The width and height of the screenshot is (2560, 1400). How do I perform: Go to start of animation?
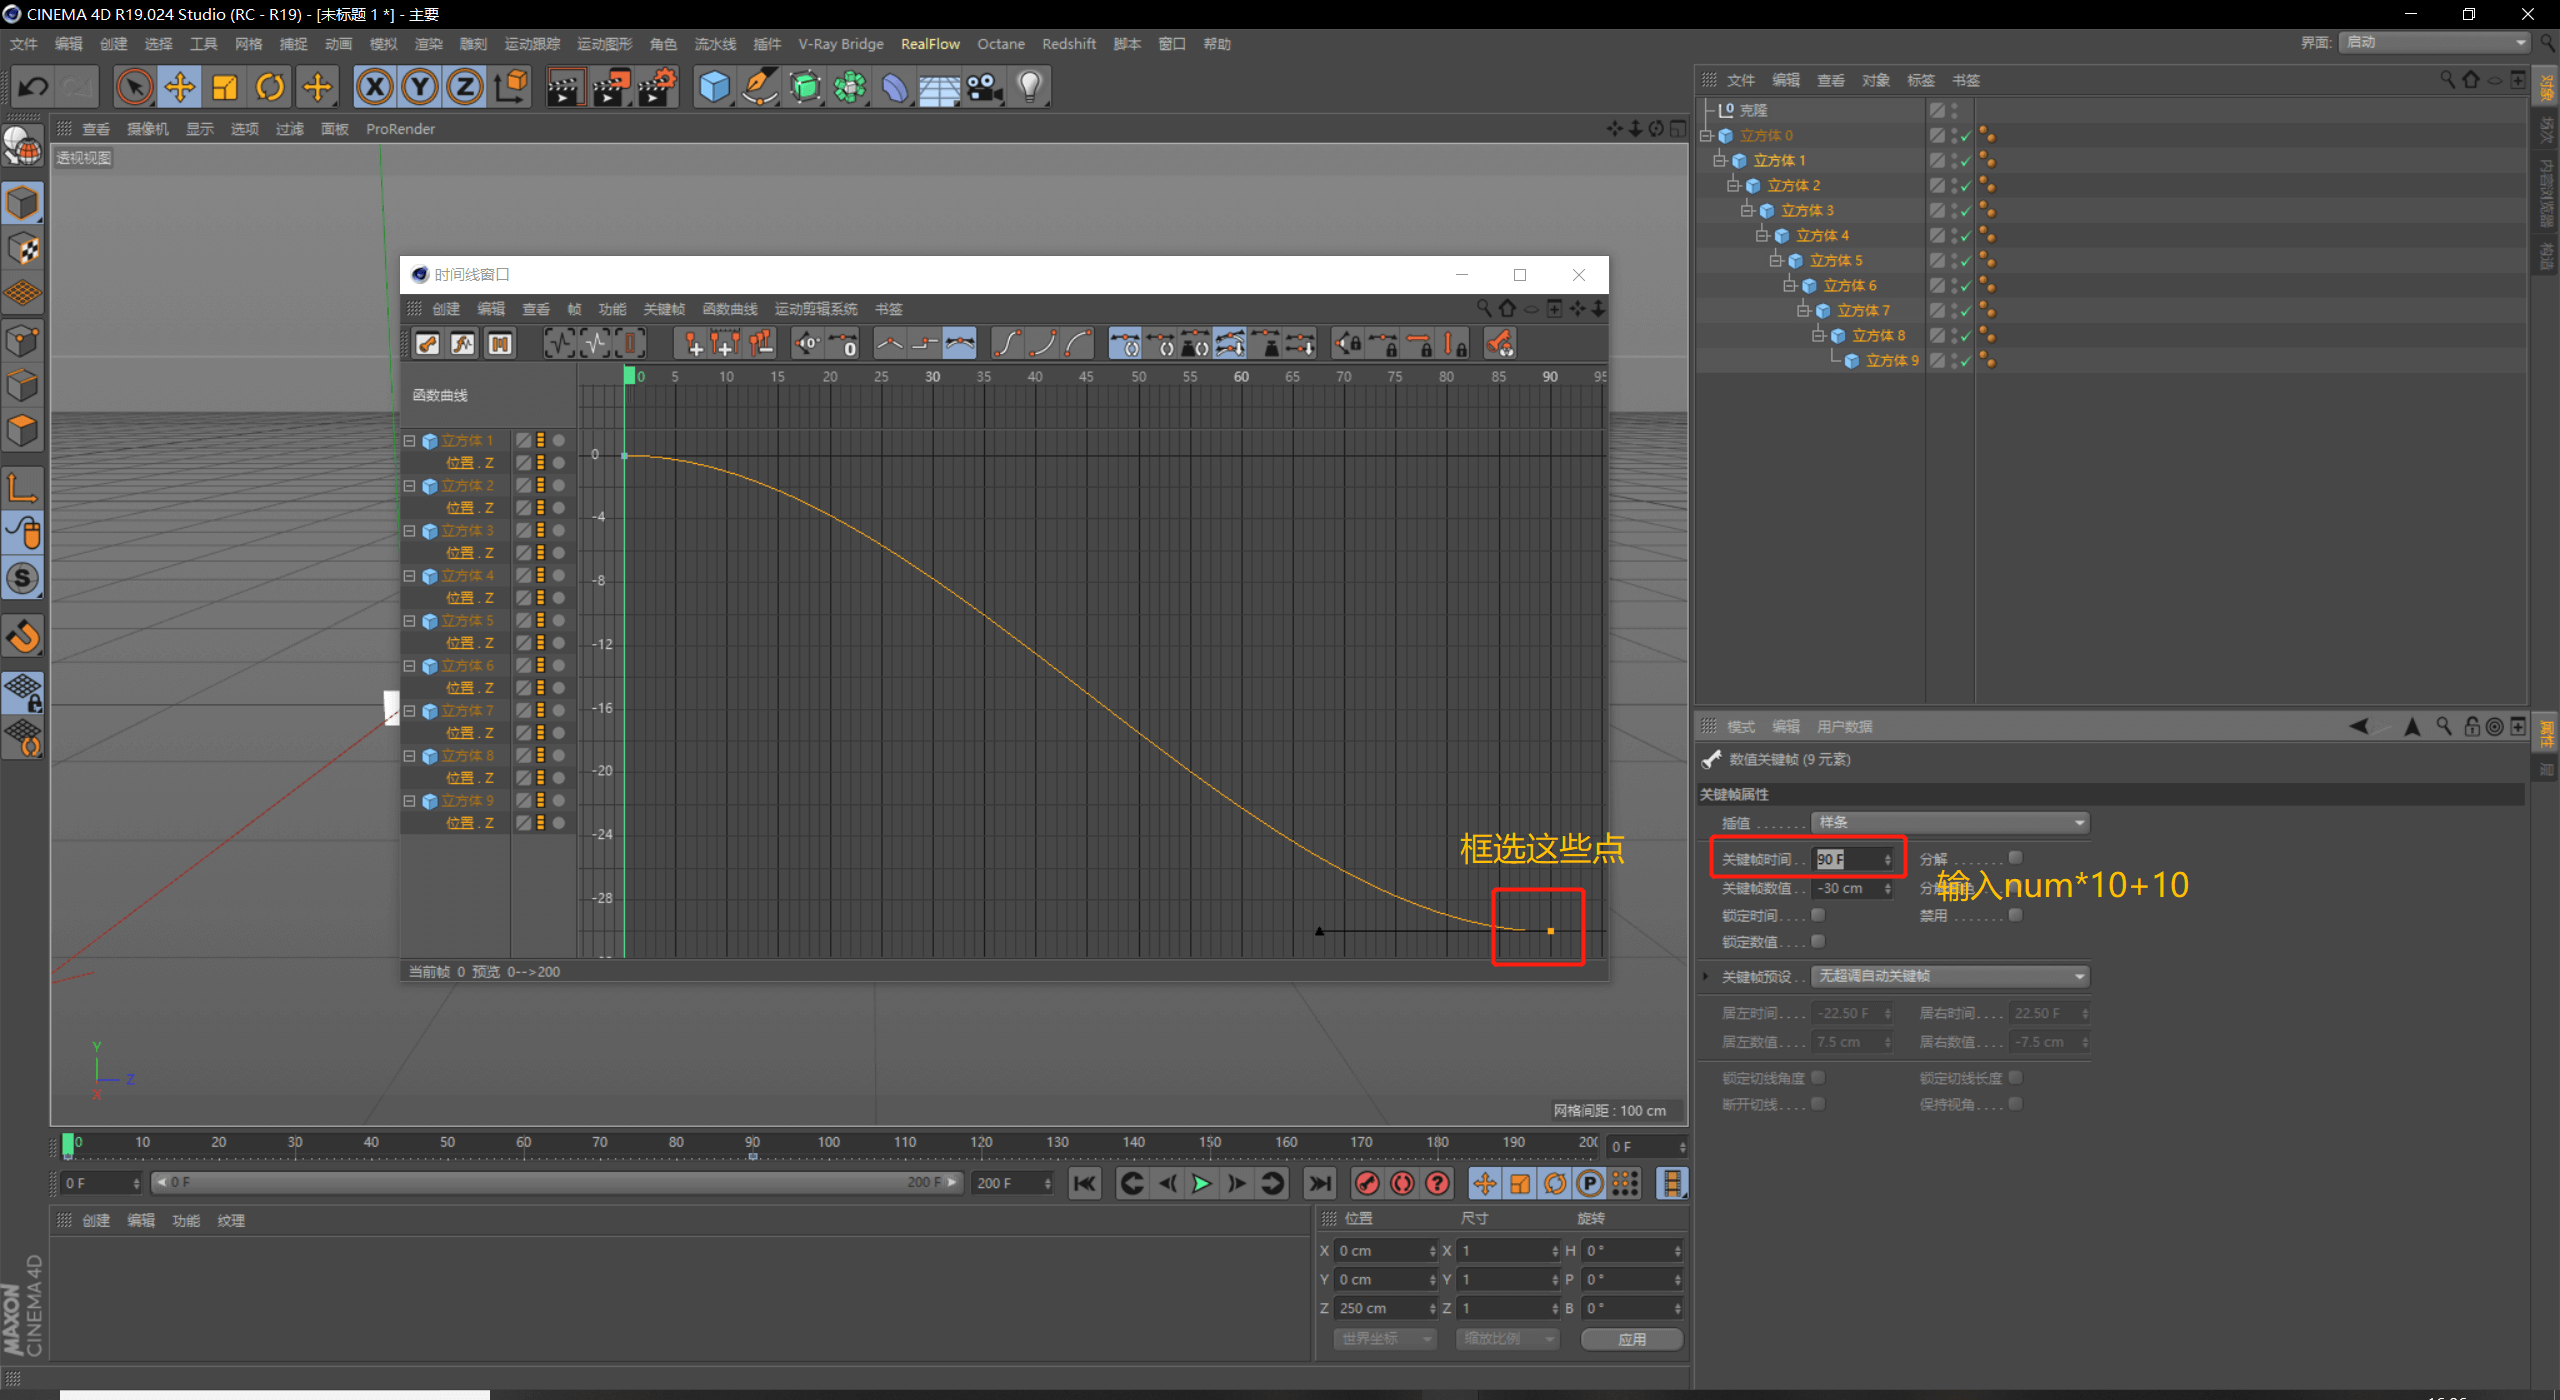click(x=1084, y=1184)
